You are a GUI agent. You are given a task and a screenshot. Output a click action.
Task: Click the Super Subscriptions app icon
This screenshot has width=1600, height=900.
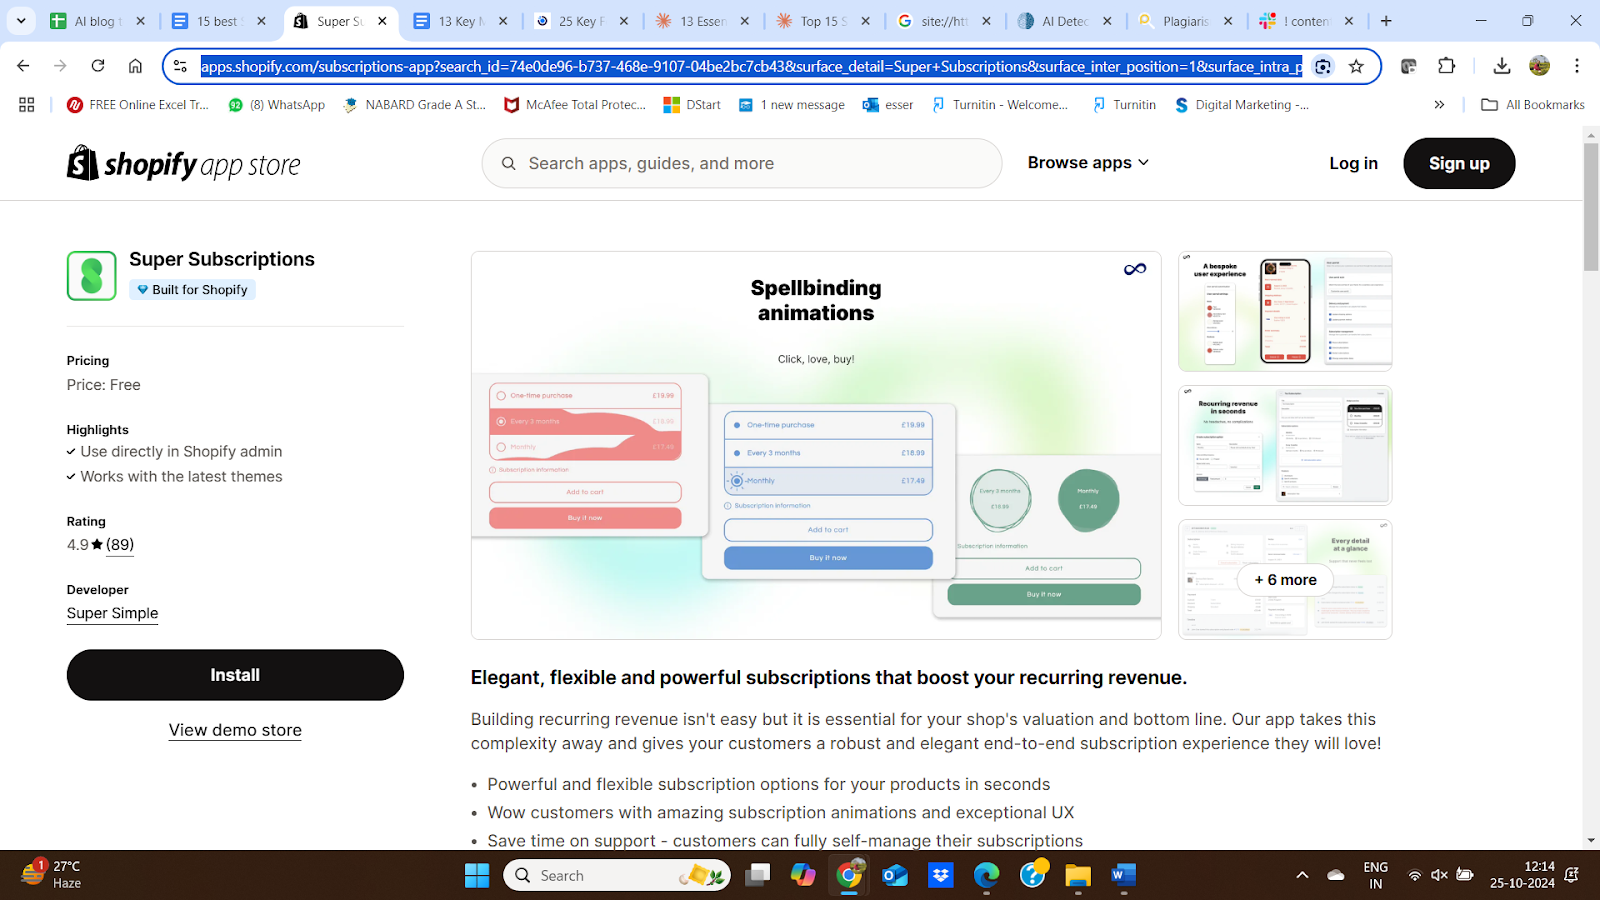(x=92, y=276)
